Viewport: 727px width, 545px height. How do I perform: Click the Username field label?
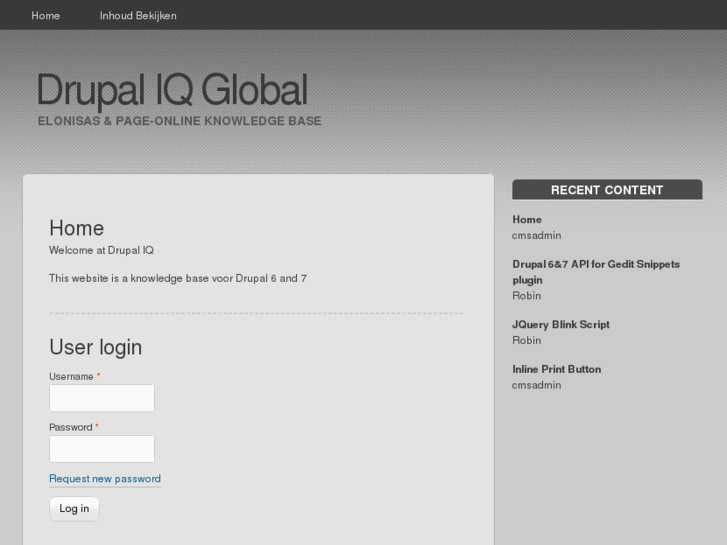(71, 377)
